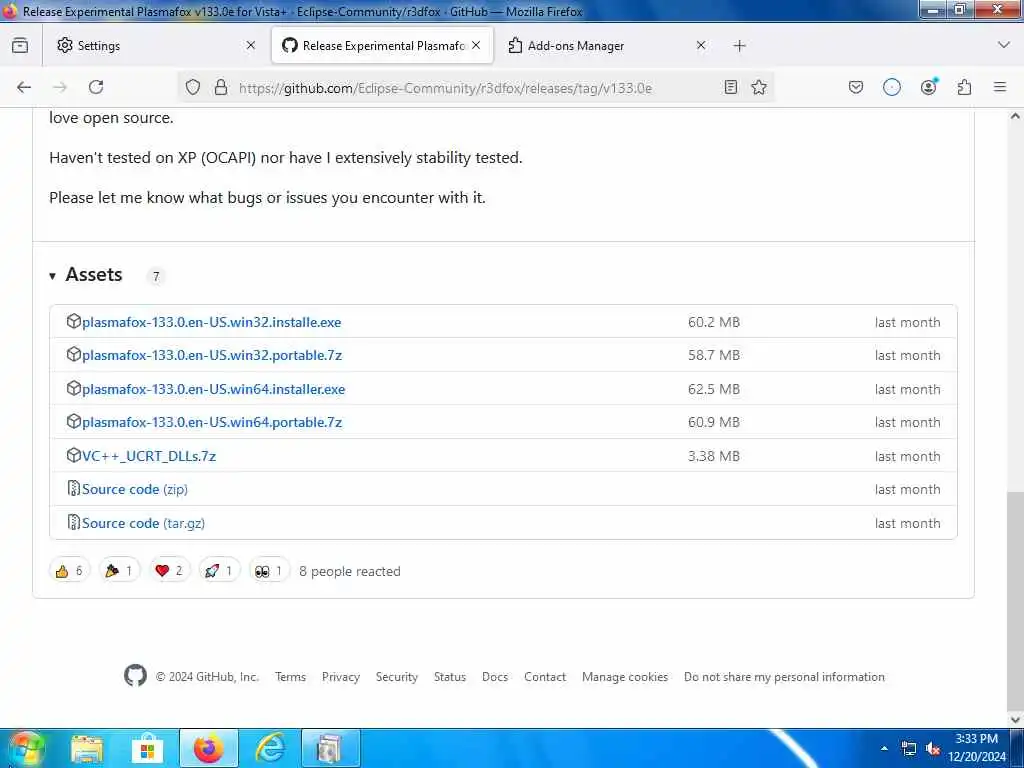
Task: Download VC++_UCRT_DLLs.7z asset
Action: 149,456
